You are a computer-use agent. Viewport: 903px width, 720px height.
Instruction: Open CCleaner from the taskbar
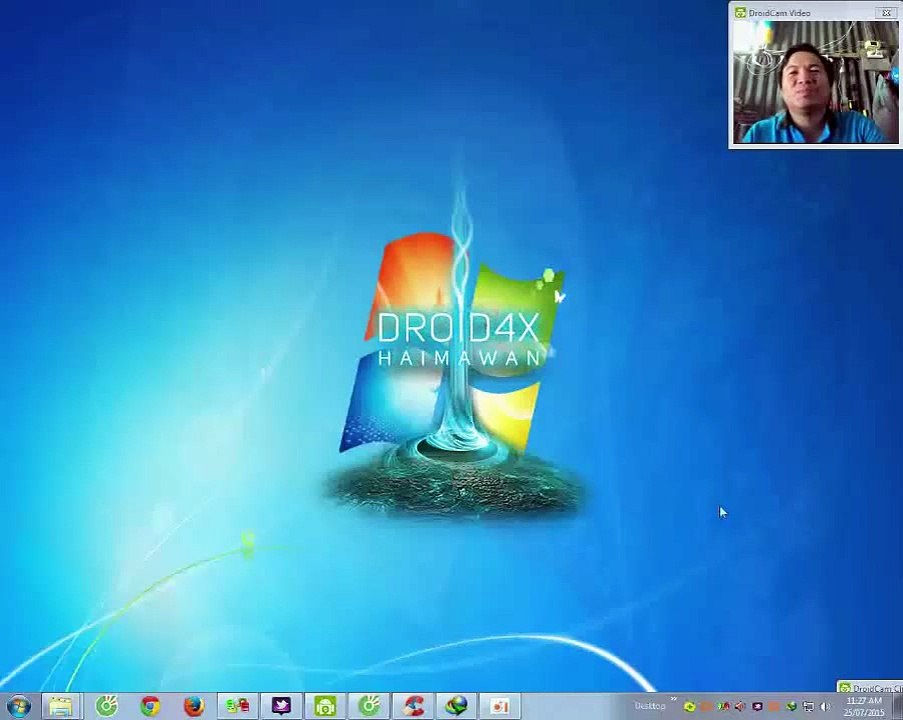(x=413, y=706)
